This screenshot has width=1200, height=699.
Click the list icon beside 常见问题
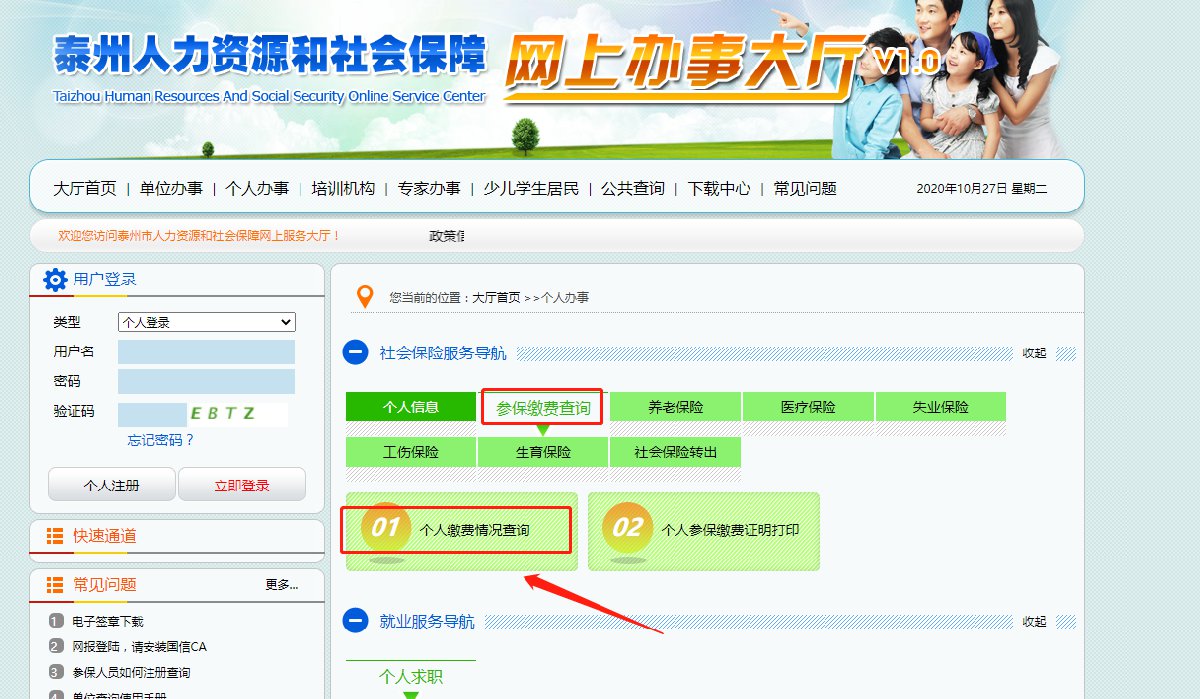pos(55,585)
